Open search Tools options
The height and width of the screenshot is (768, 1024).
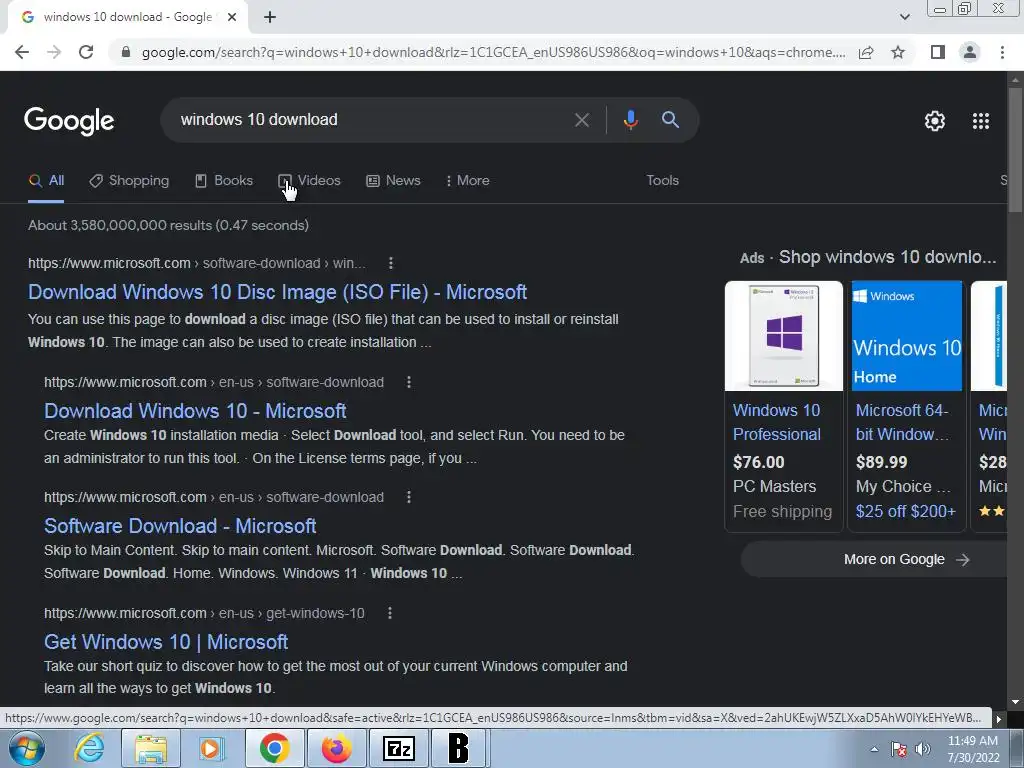coord(662,181)
